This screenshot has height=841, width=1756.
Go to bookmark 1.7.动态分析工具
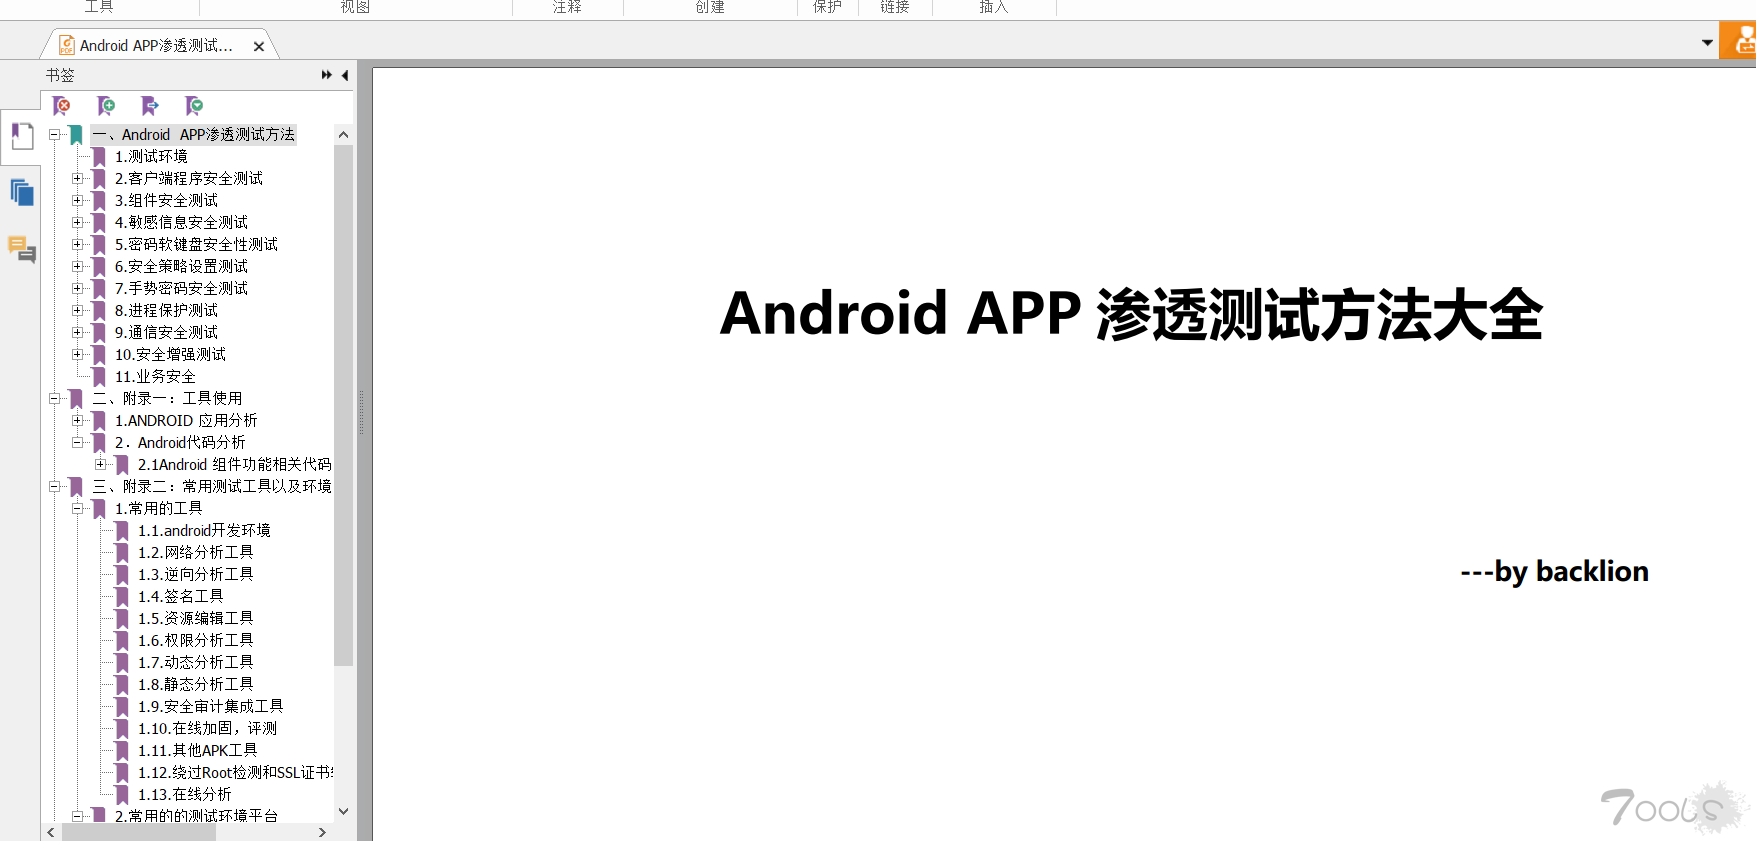coord(196,662)
